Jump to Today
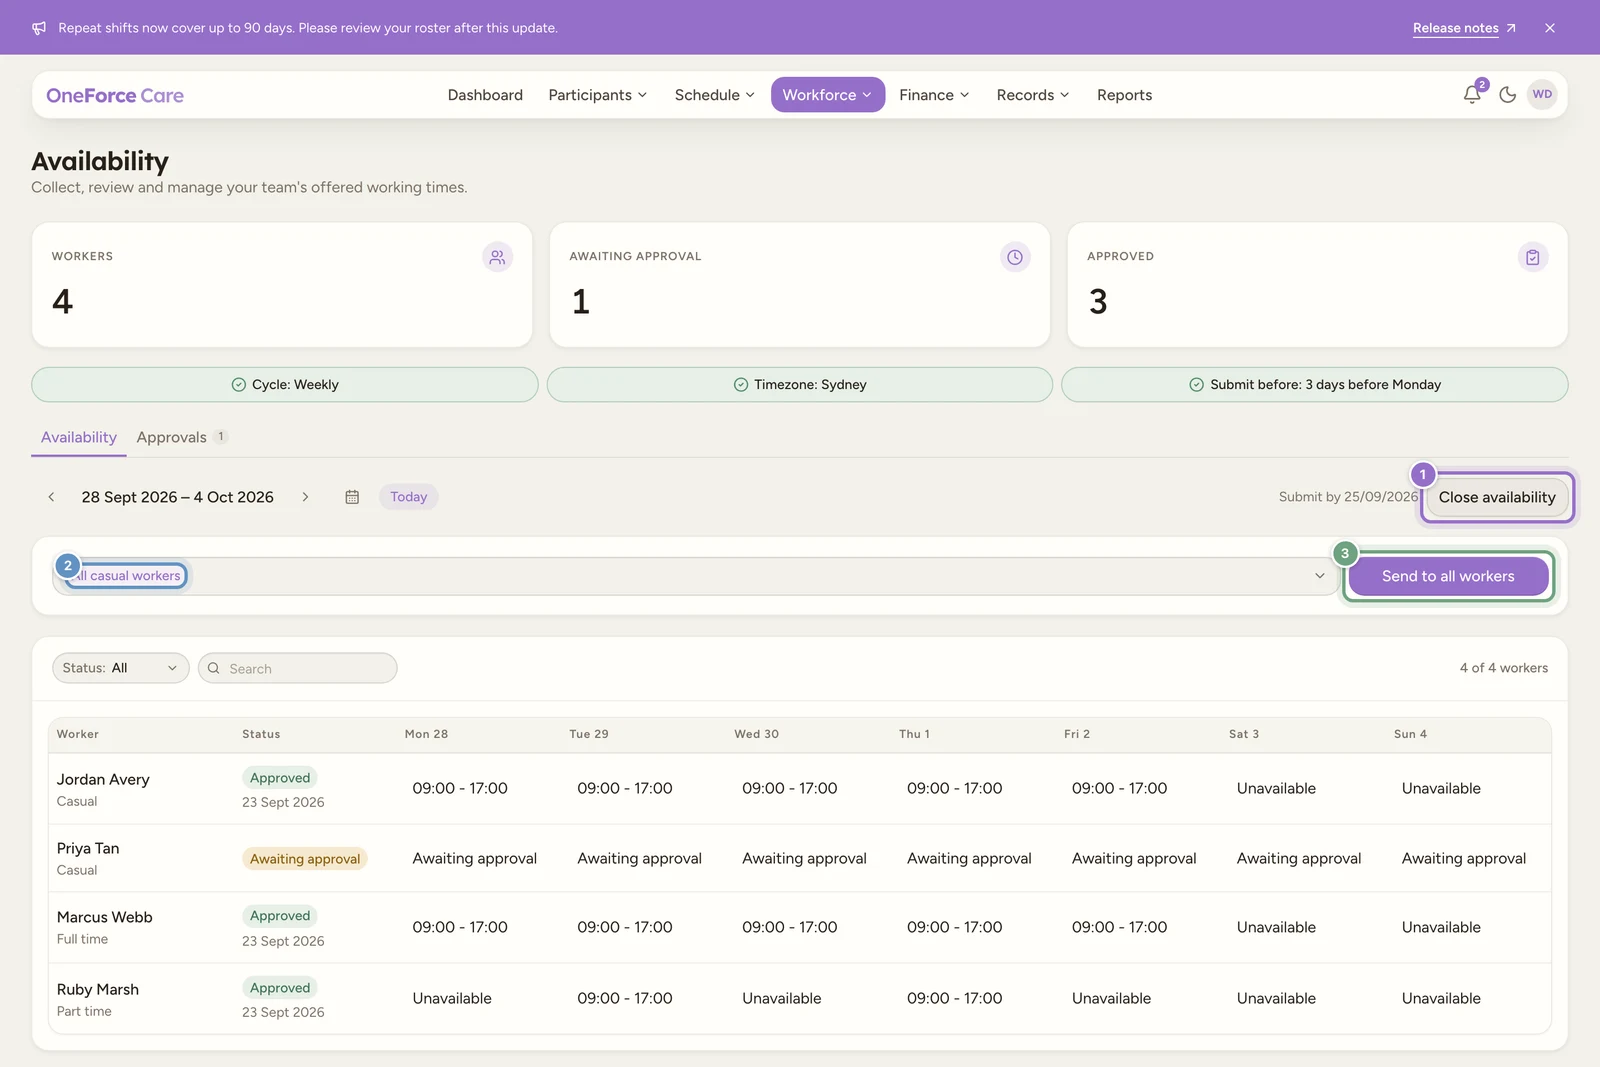Screen dimensions: 1600x1067 click(x=408, y=497)
